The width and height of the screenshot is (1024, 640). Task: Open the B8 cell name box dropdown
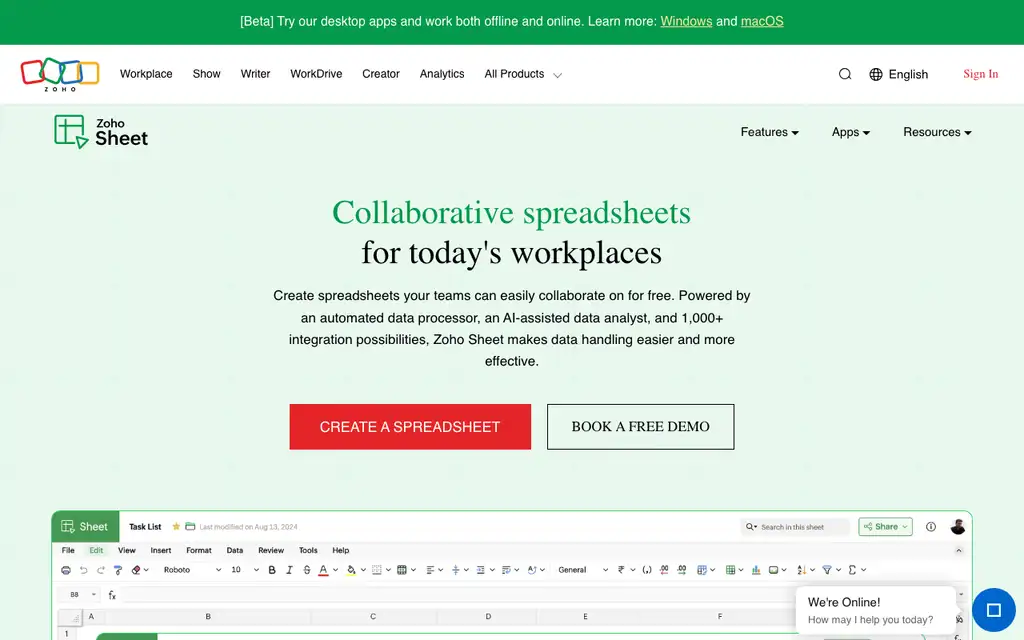(x=93, y=594)
